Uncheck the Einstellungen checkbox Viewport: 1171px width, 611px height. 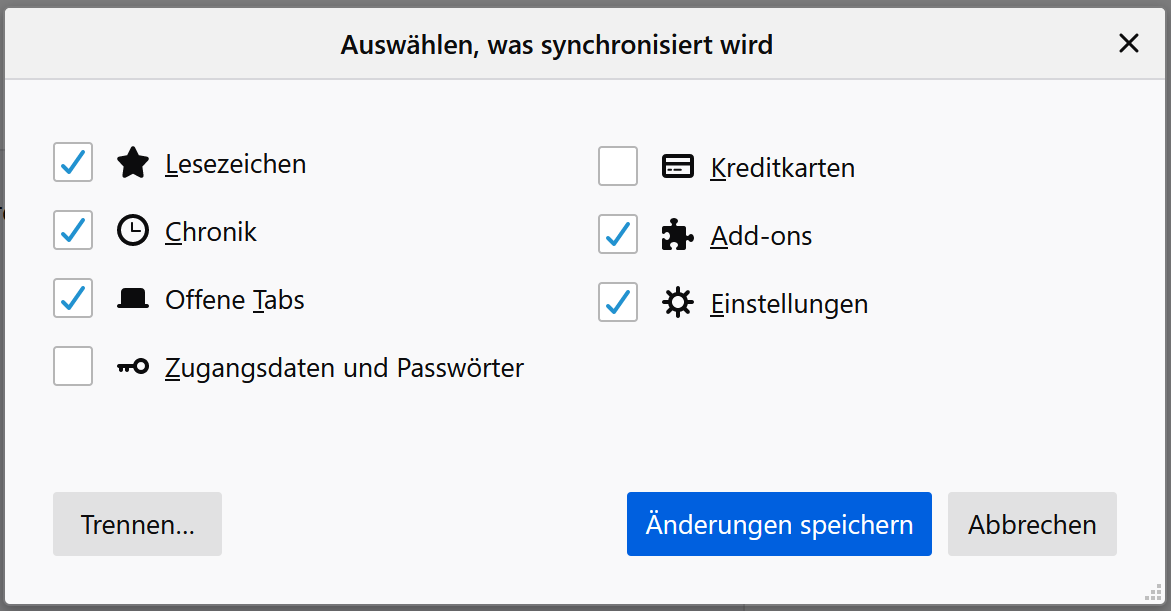pyautogui.click(x=618, y=303)
